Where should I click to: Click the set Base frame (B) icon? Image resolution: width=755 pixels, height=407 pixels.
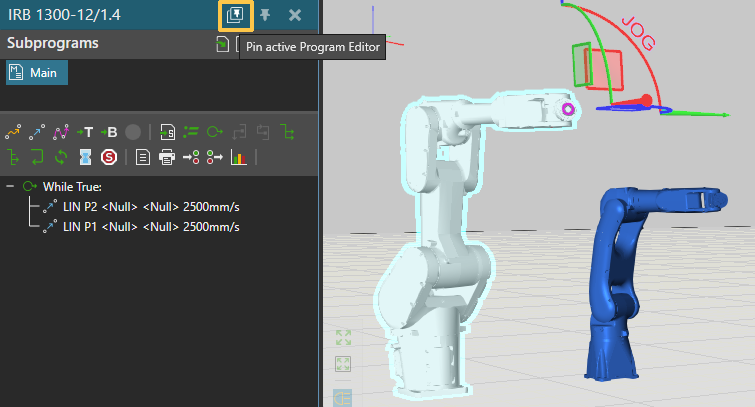[109, 132]
